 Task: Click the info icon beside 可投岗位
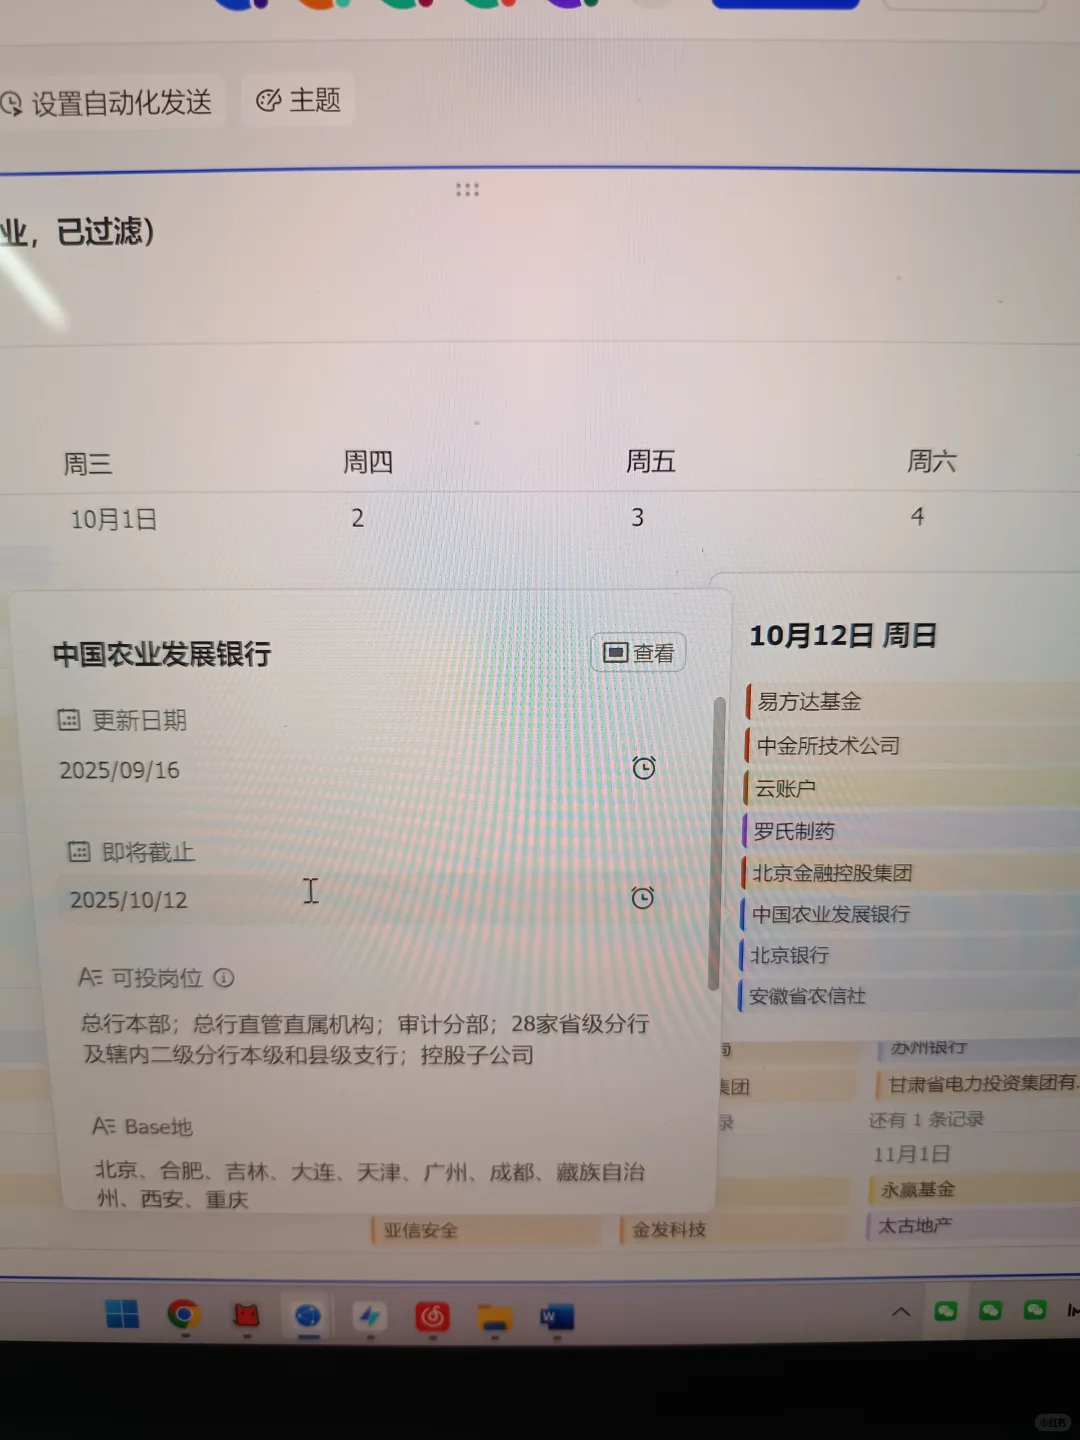coord(224,978)
